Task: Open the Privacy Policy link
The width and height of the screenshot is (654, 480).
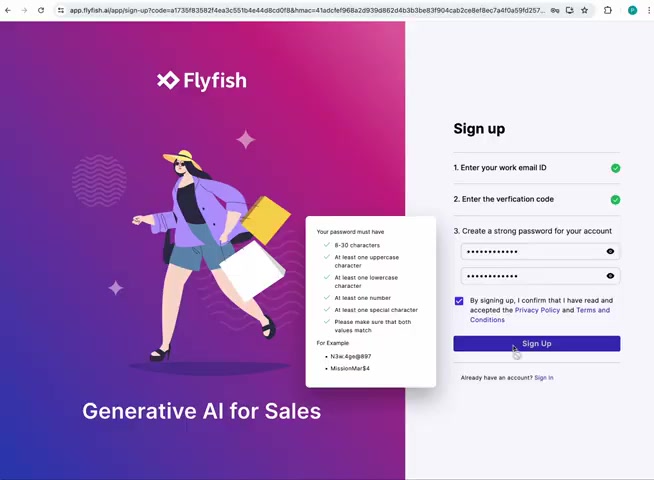Action: click(x=537, y=310)
